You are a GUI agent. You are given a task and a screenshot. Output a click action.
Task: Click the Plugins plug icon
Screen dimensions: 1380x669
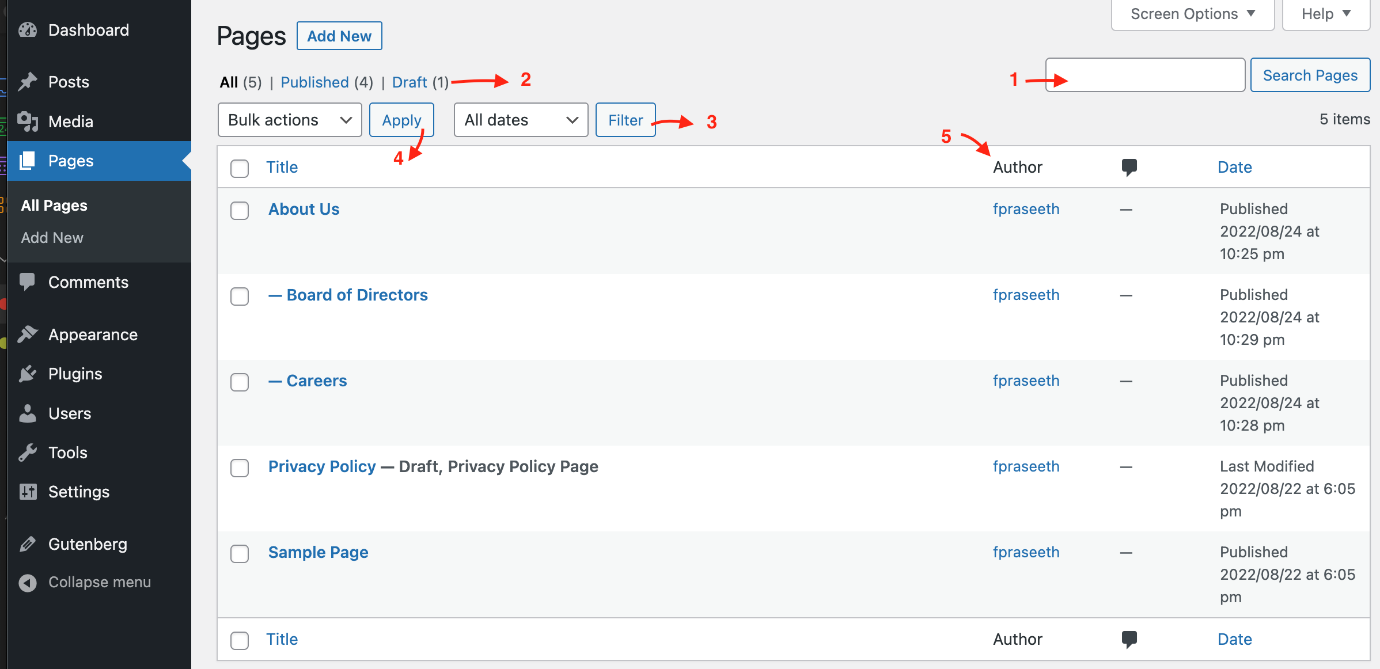click(x=28, y=374)
